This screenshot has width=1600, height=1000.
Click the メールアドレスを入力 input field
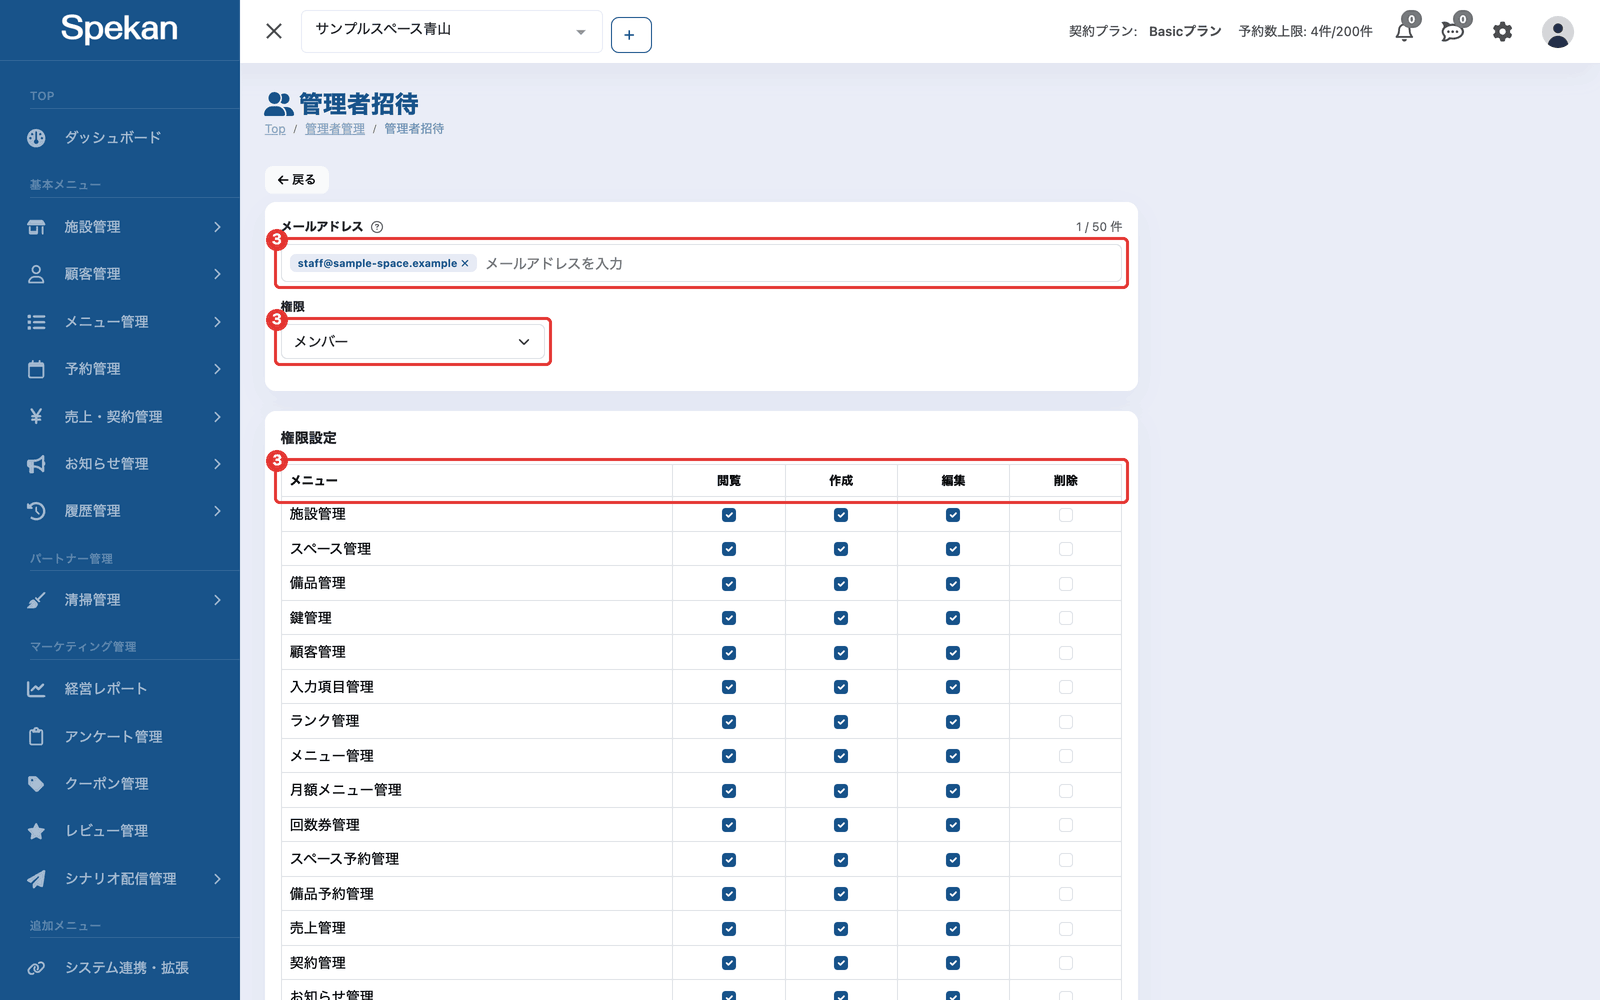[800, 264]
